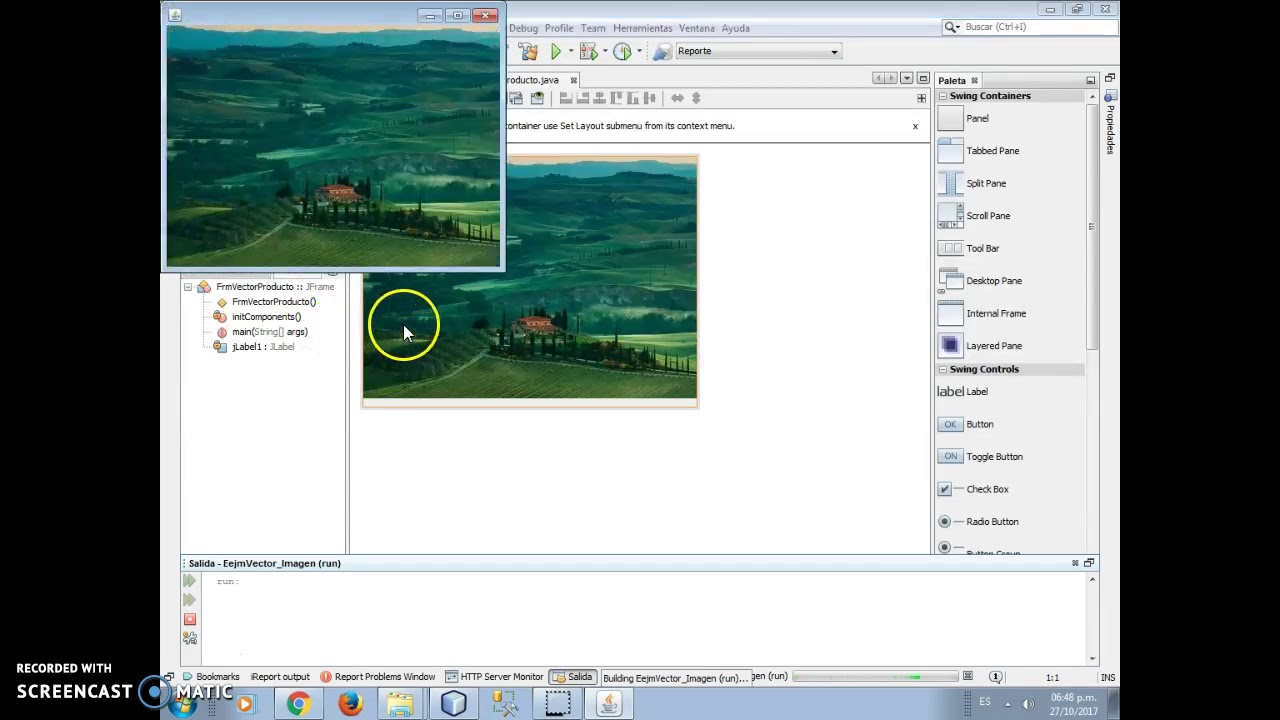Select Internal Frame in the palette
This screenshot has height=720, width=1280.
point(982,313)
